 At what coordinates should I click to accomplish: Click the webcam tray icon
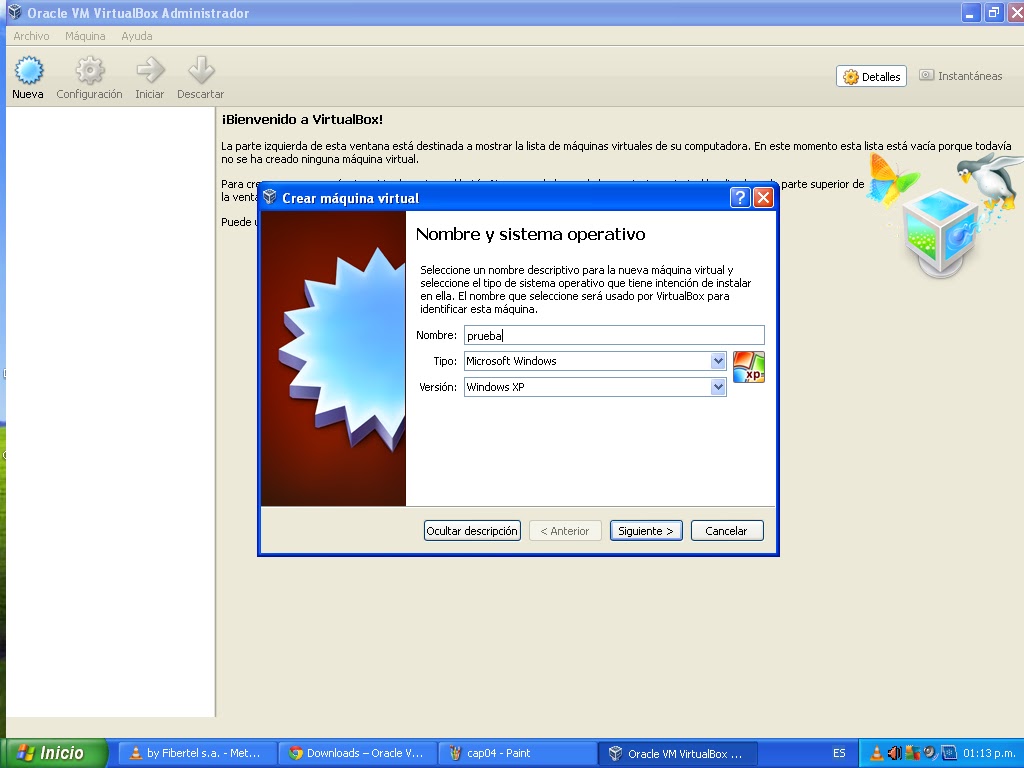click(930, 753)
